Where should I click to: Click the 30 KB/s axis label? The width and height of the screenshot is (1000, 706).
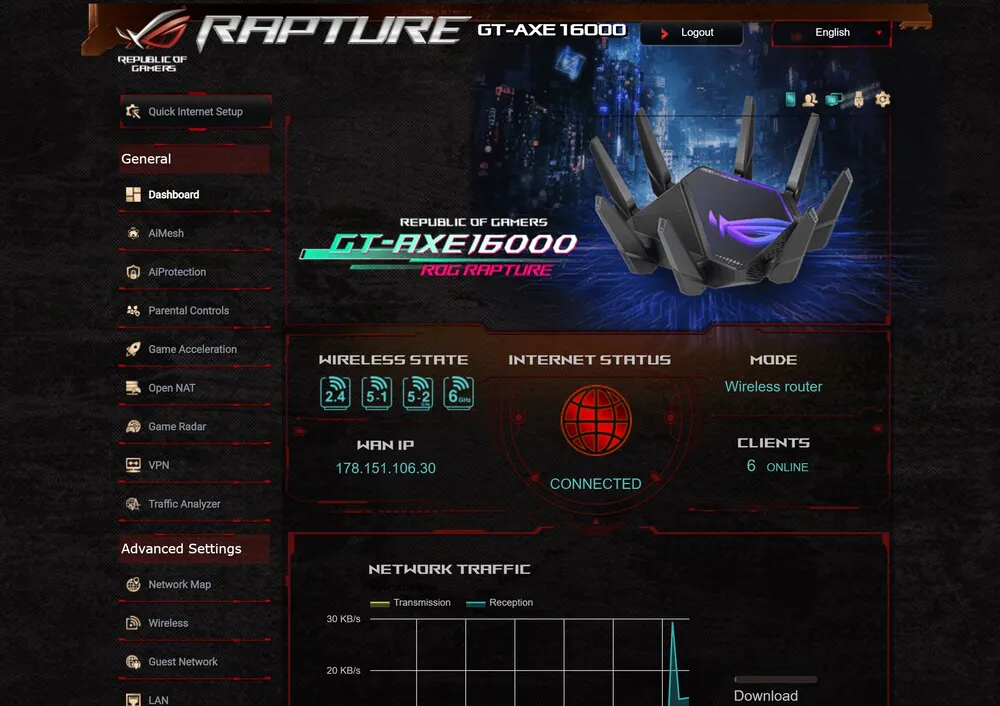[x=343, y=619]
